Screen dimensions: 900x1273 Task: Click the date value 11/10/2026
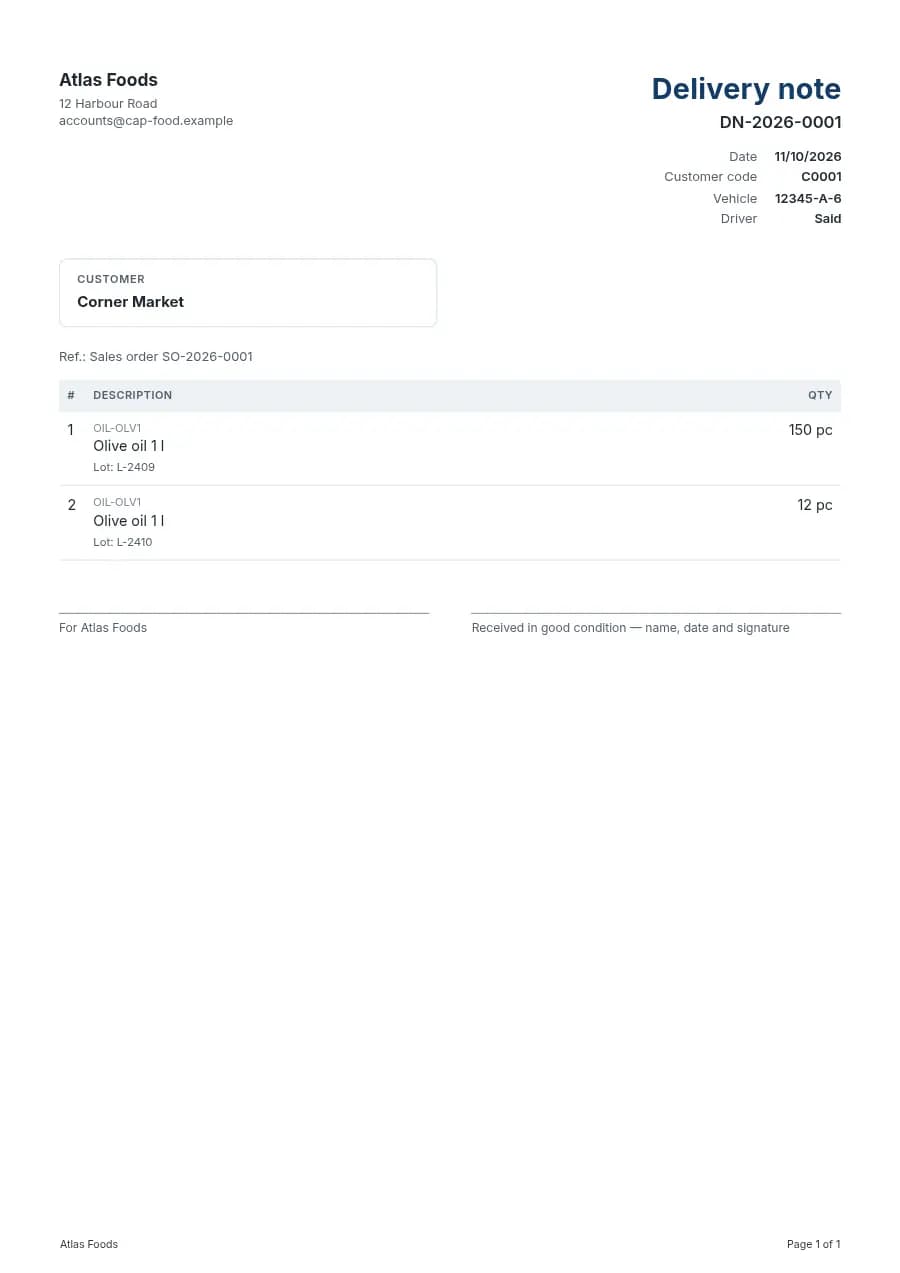pyautogui.click(x=808, y=157)
